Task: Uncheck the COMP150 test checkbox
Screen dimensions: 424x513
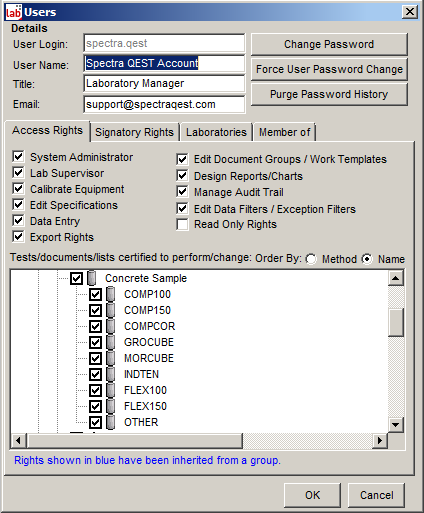Action: pos(95,310)
